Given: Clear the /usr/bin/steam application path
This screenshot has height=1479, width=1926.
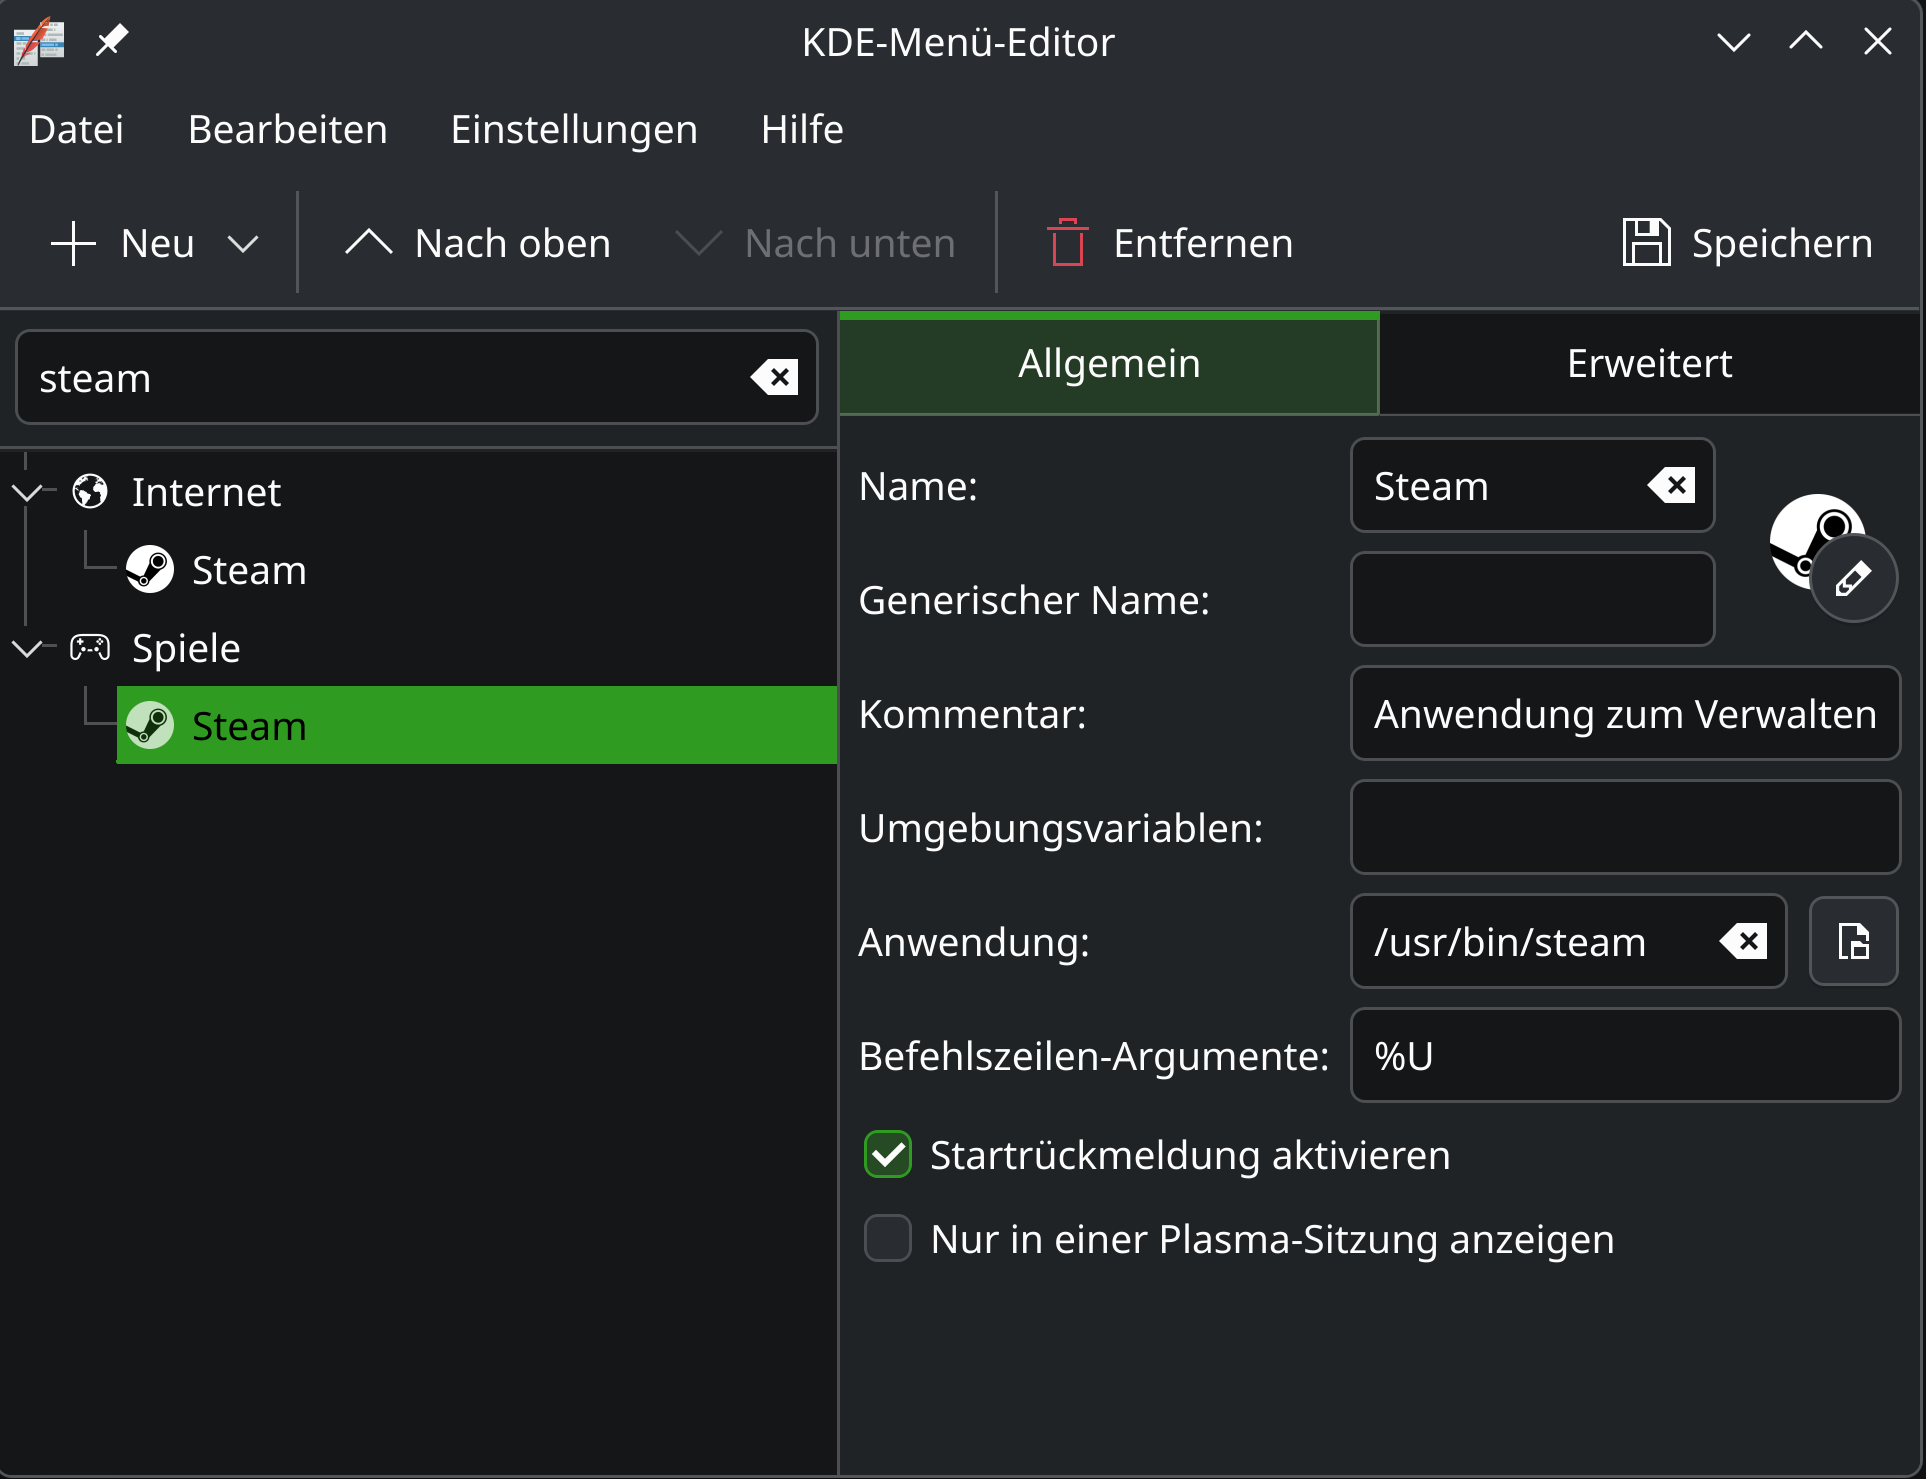Looking at the screenshot, I should [x=1744, y=941].
